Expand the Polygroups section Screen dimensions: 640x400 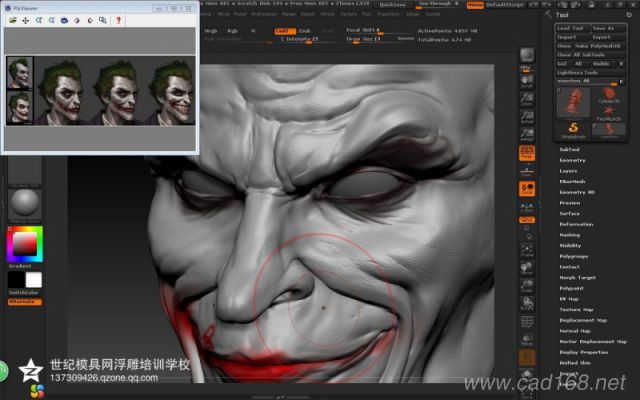573,256
